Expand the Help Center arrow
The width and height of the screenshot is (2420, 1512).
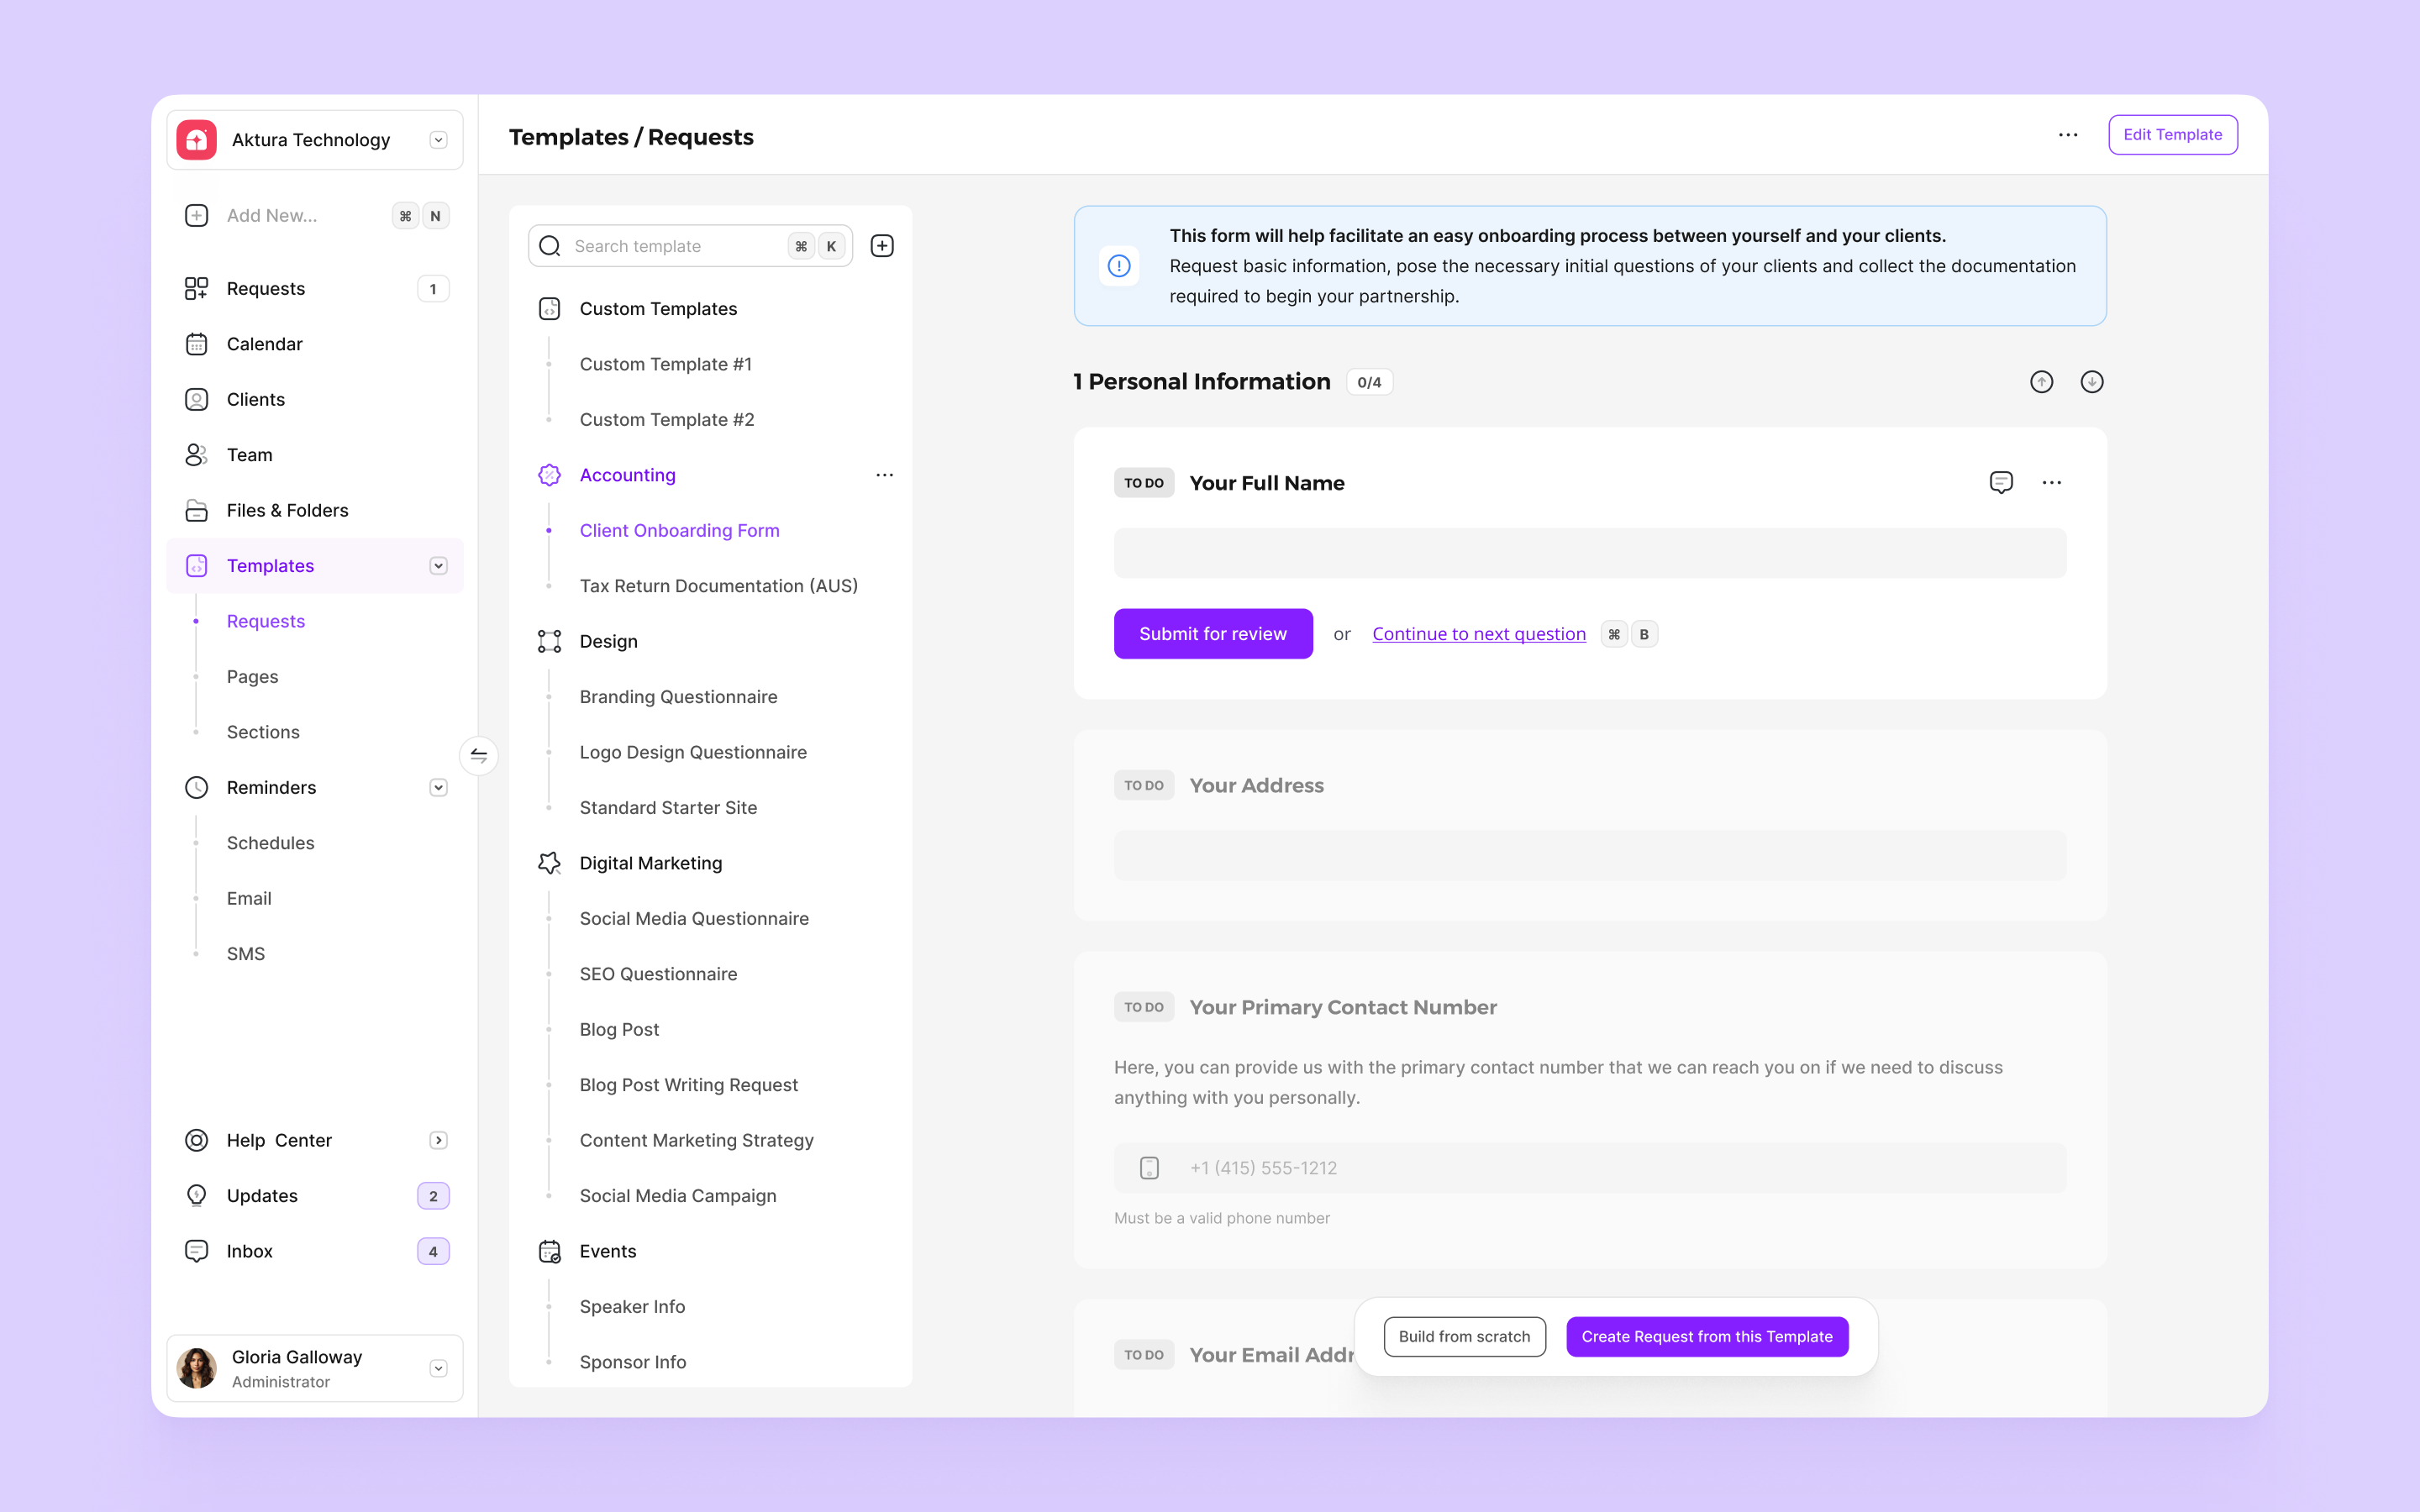438,1141
